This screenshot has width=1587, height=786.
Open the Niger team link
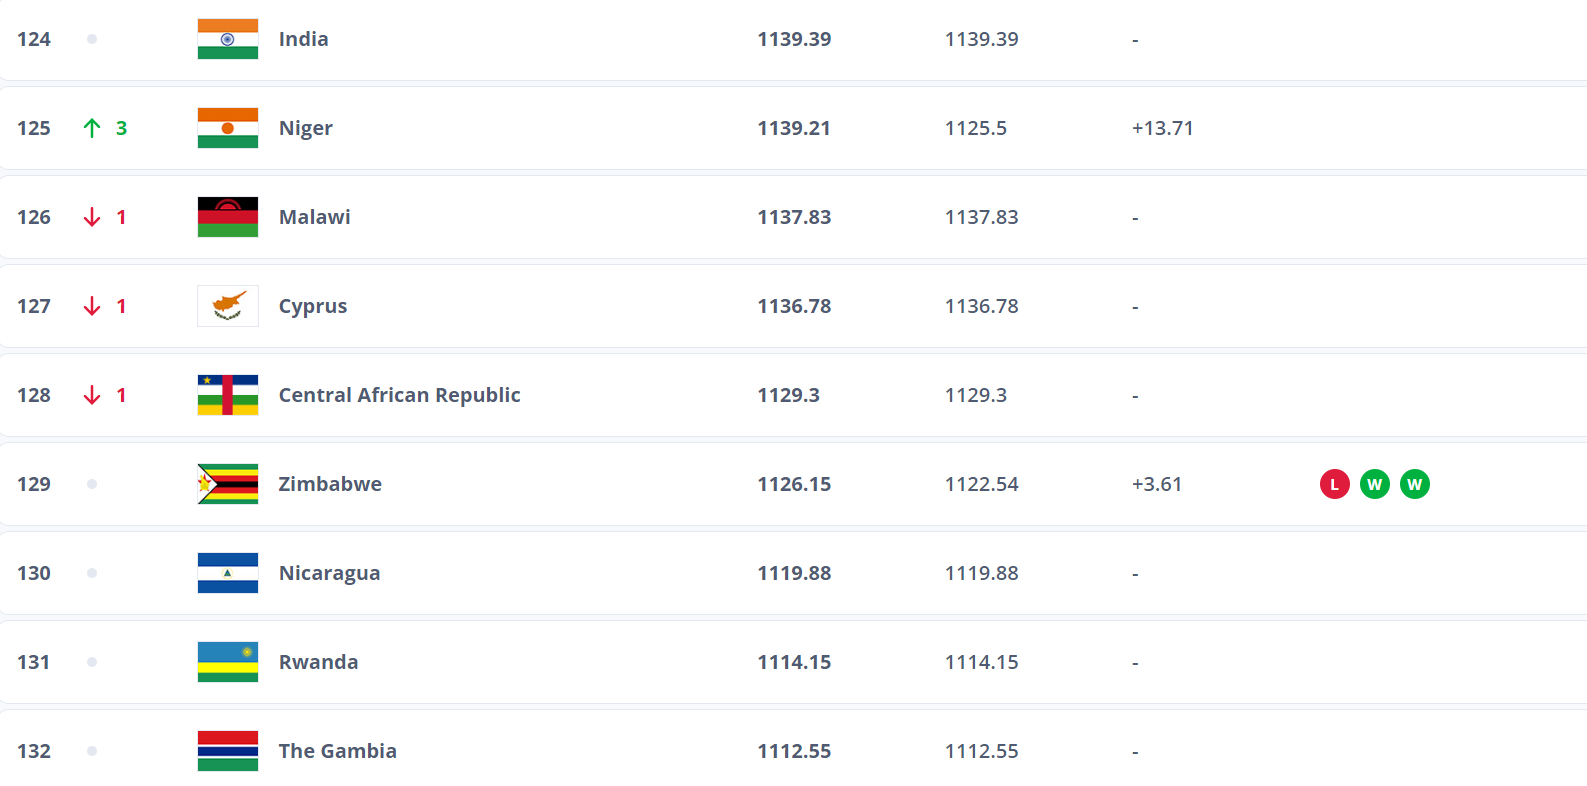point(305,128)
